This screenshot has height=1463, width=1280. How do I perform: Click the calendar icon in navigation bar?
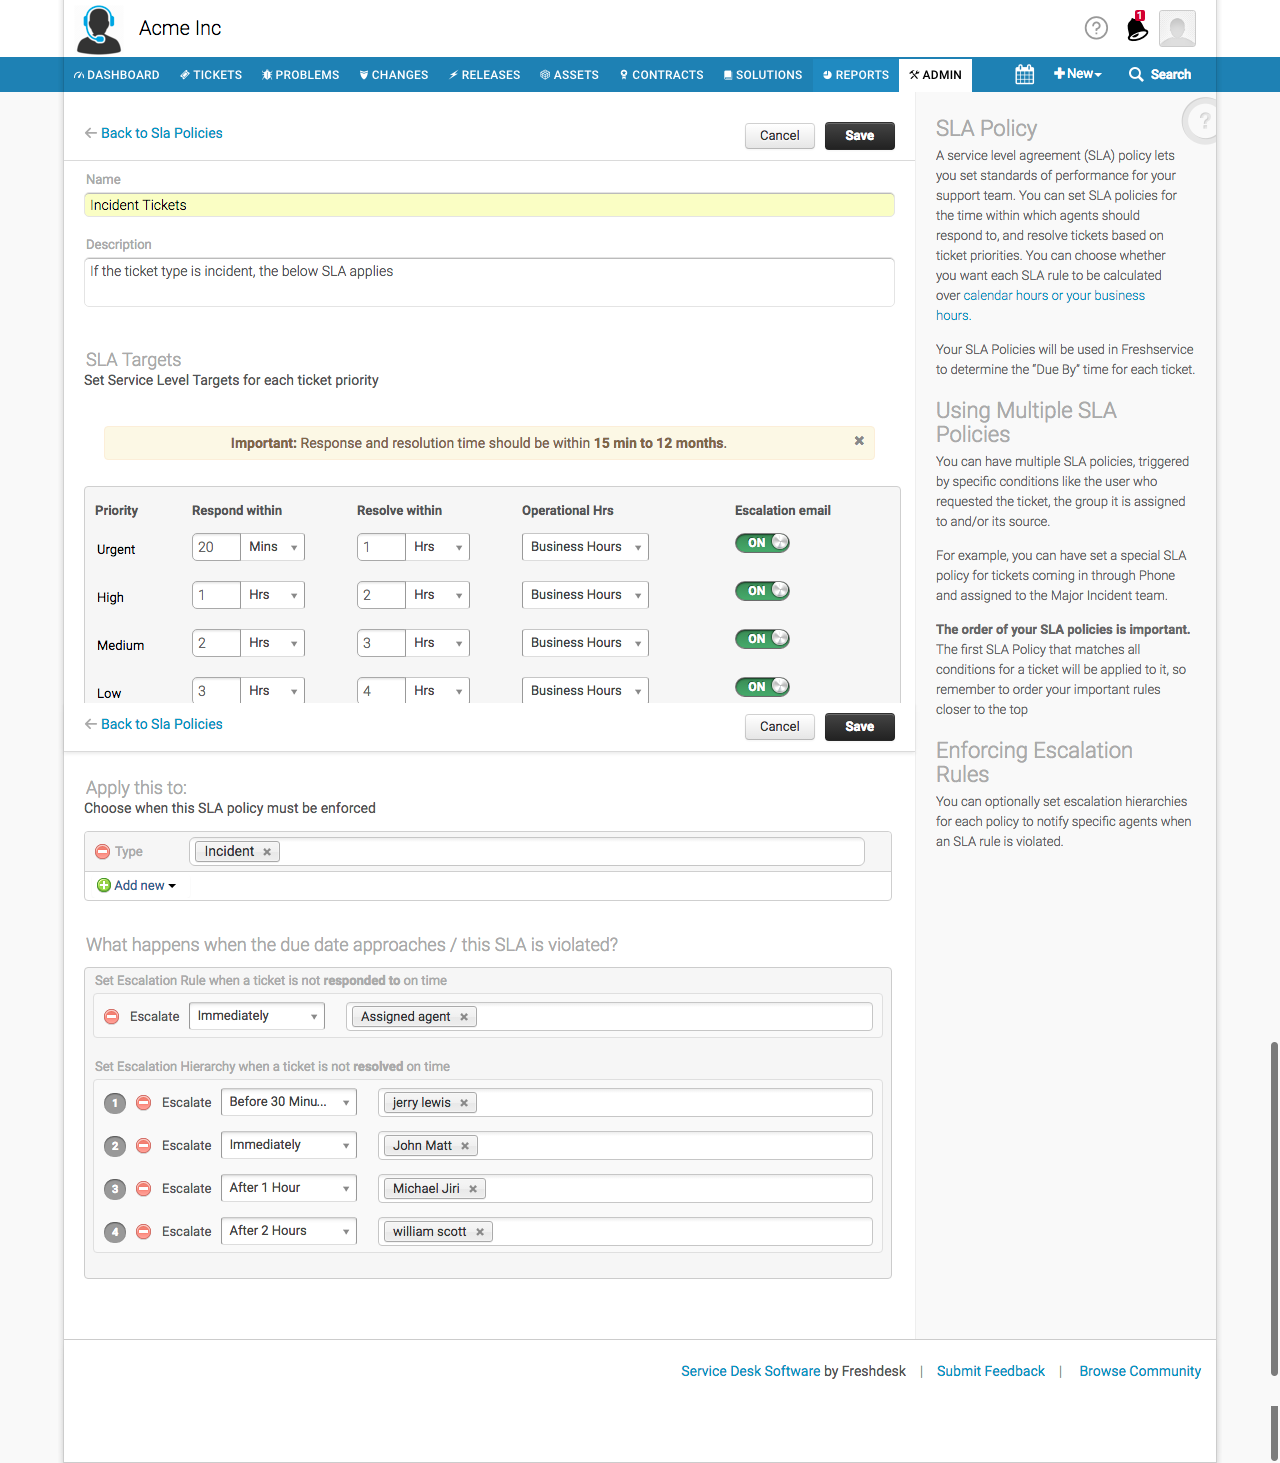(x=1024, y=74)
